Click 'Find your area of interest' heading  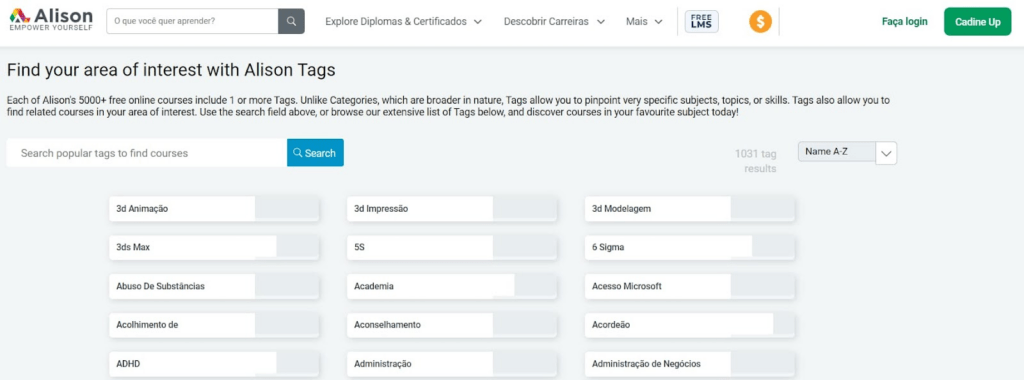click(171, 70)
